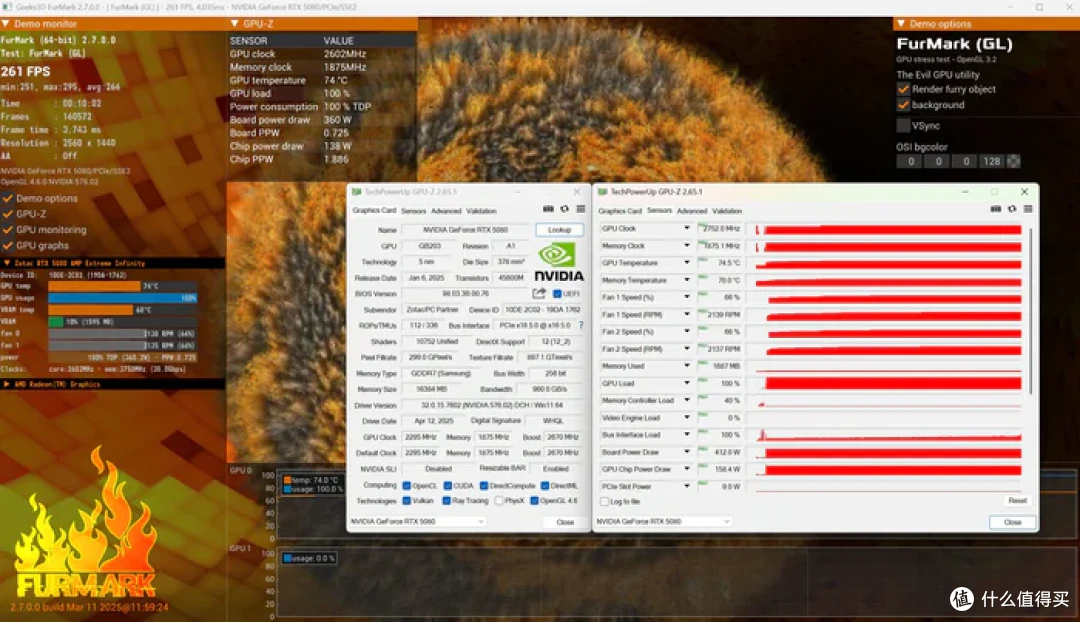This screenshot has width=1080, height=622.
Task: Expand the AMD Radeon(TM) Graphics section
Action: [7, 384]
